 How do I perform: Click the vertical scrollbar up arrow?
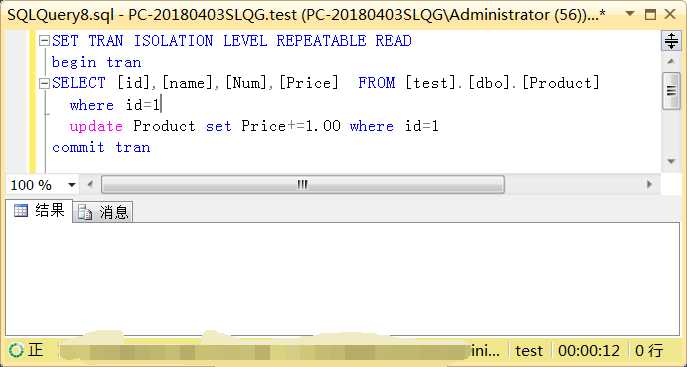point(671,62)
